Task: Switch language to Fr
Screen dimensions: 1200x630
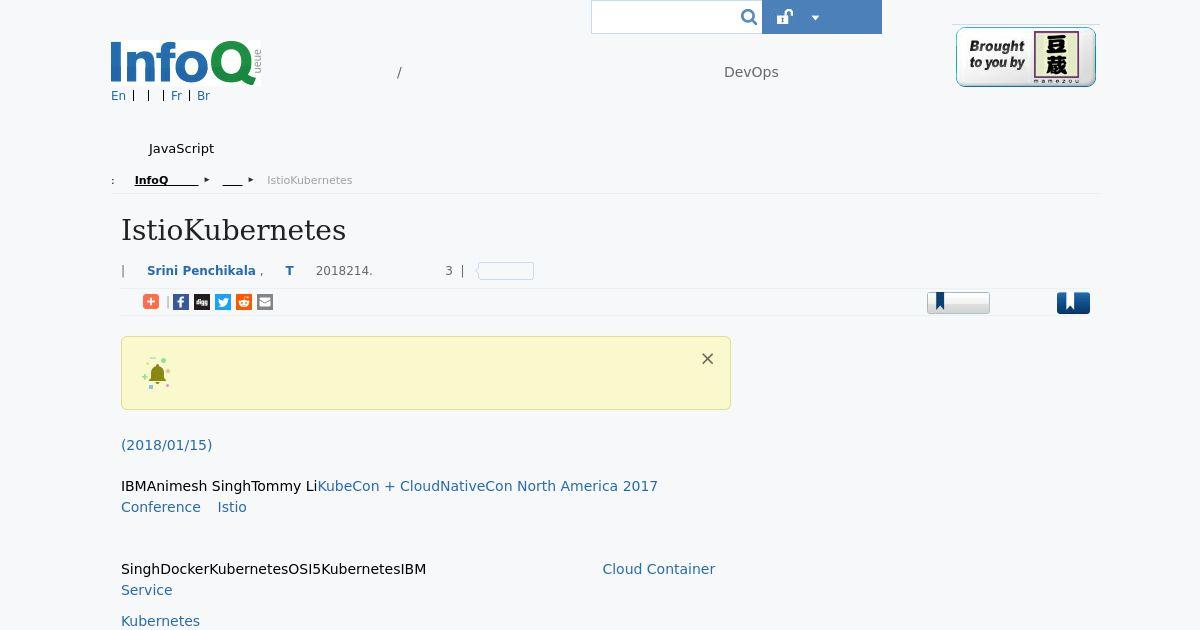Action: 176,96
